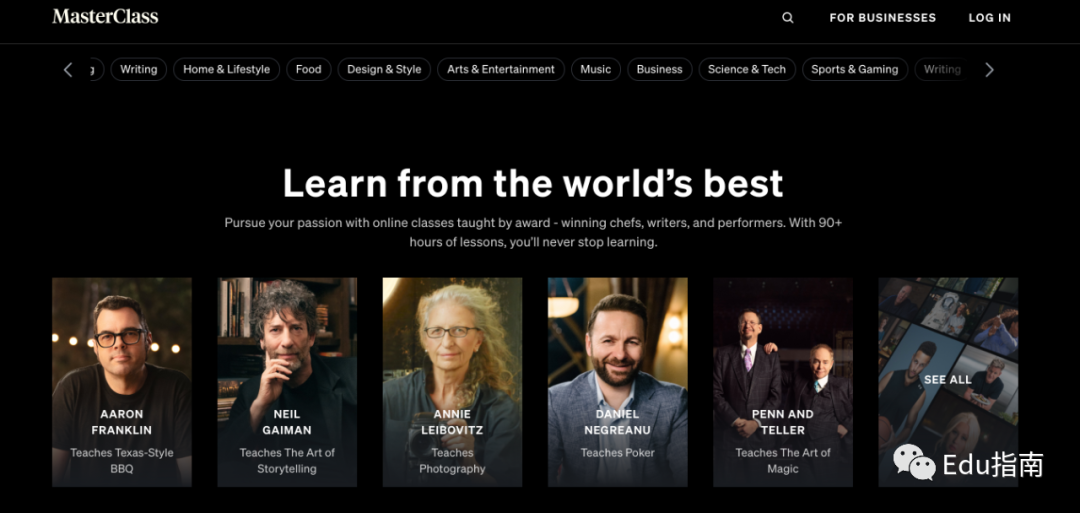1080x513 pixels.
Task: Open the For Businesses link
Action: pyautogui.click(x=882, y=17)
